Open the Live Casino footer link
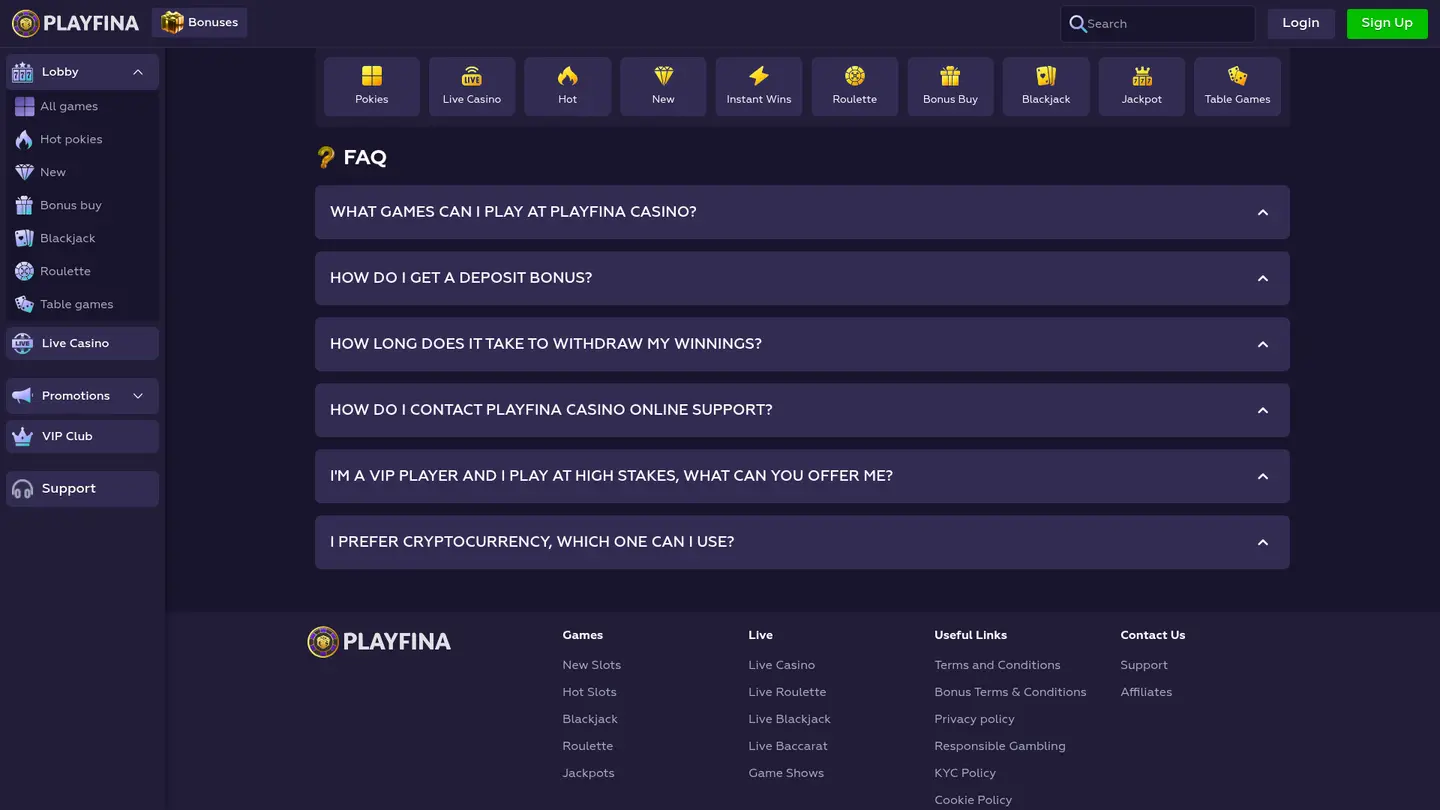The image size is (1440, 810). pos(781,665)
